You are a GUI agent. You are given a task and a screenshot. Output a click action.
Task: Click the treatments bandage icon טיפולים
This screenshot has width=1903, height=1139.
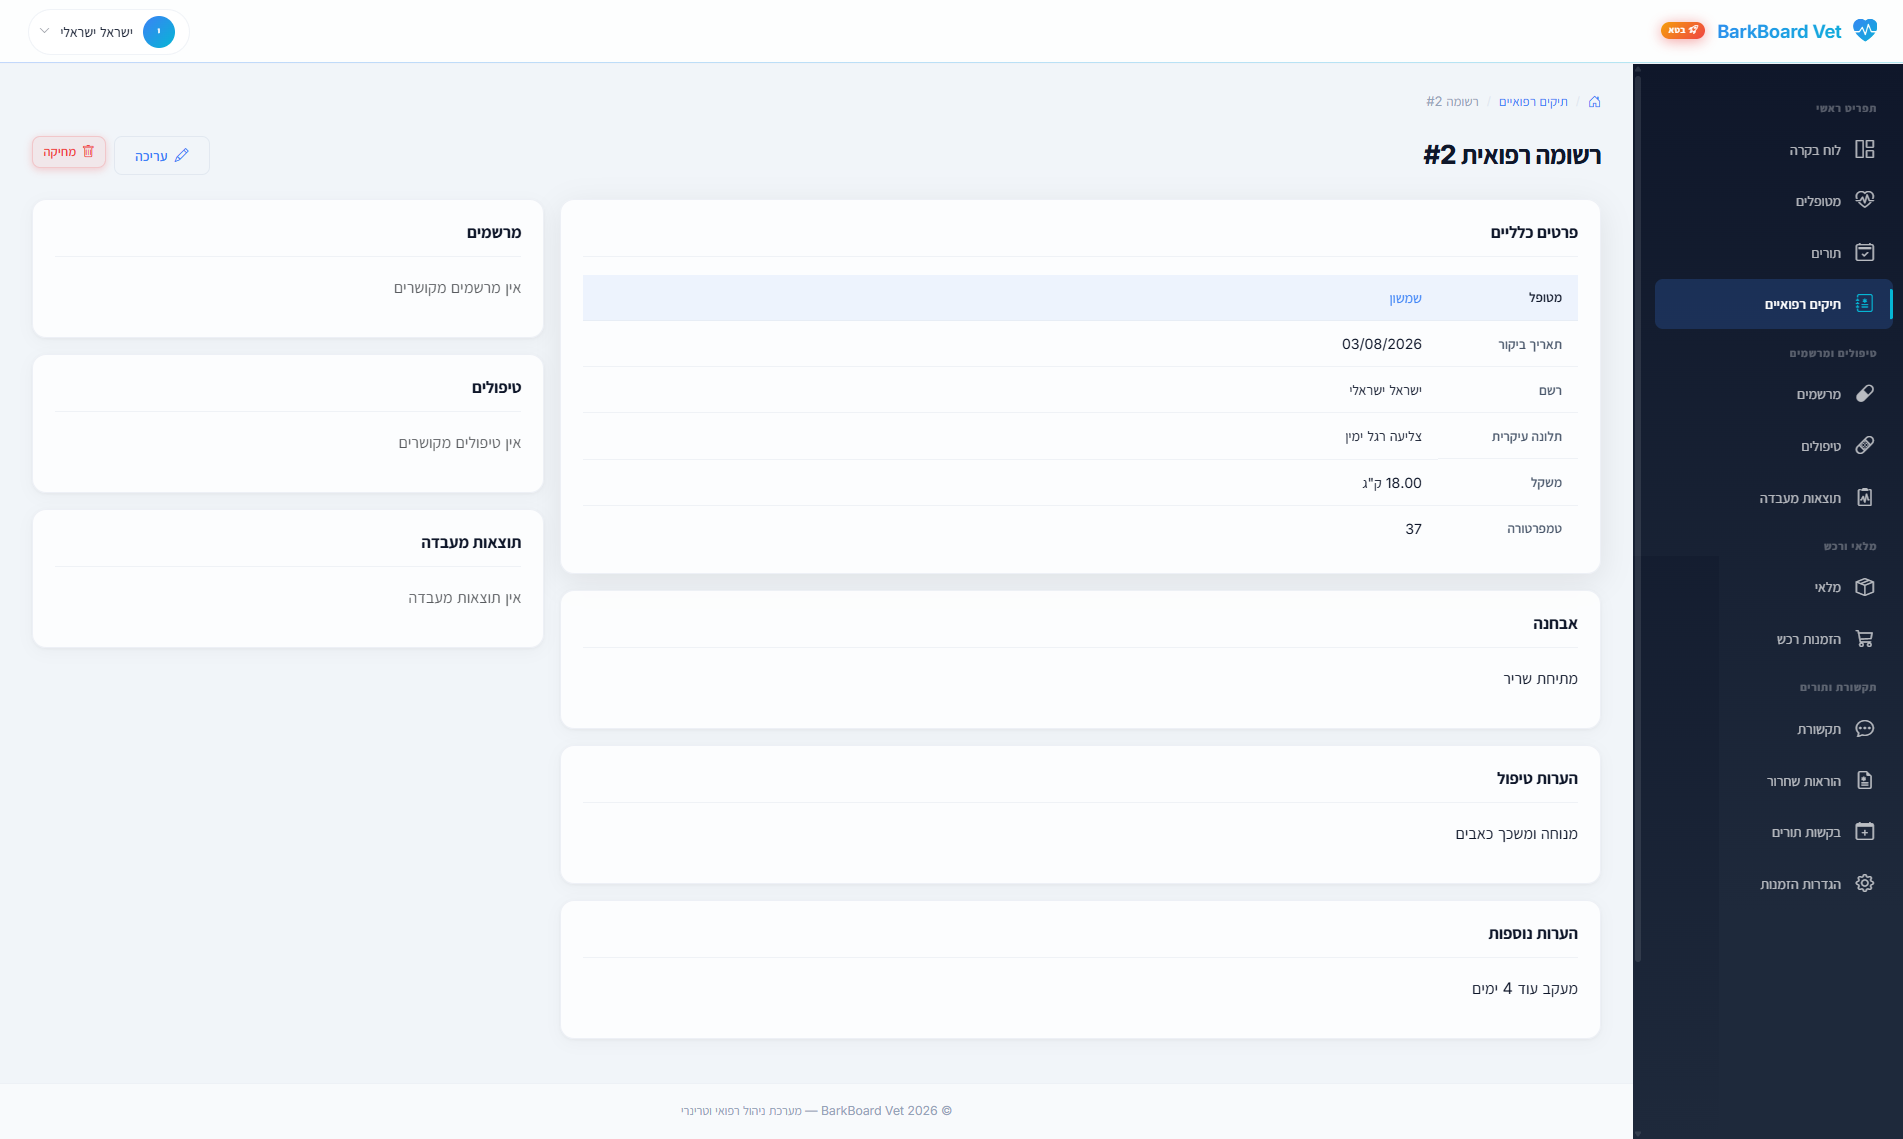1864,445
